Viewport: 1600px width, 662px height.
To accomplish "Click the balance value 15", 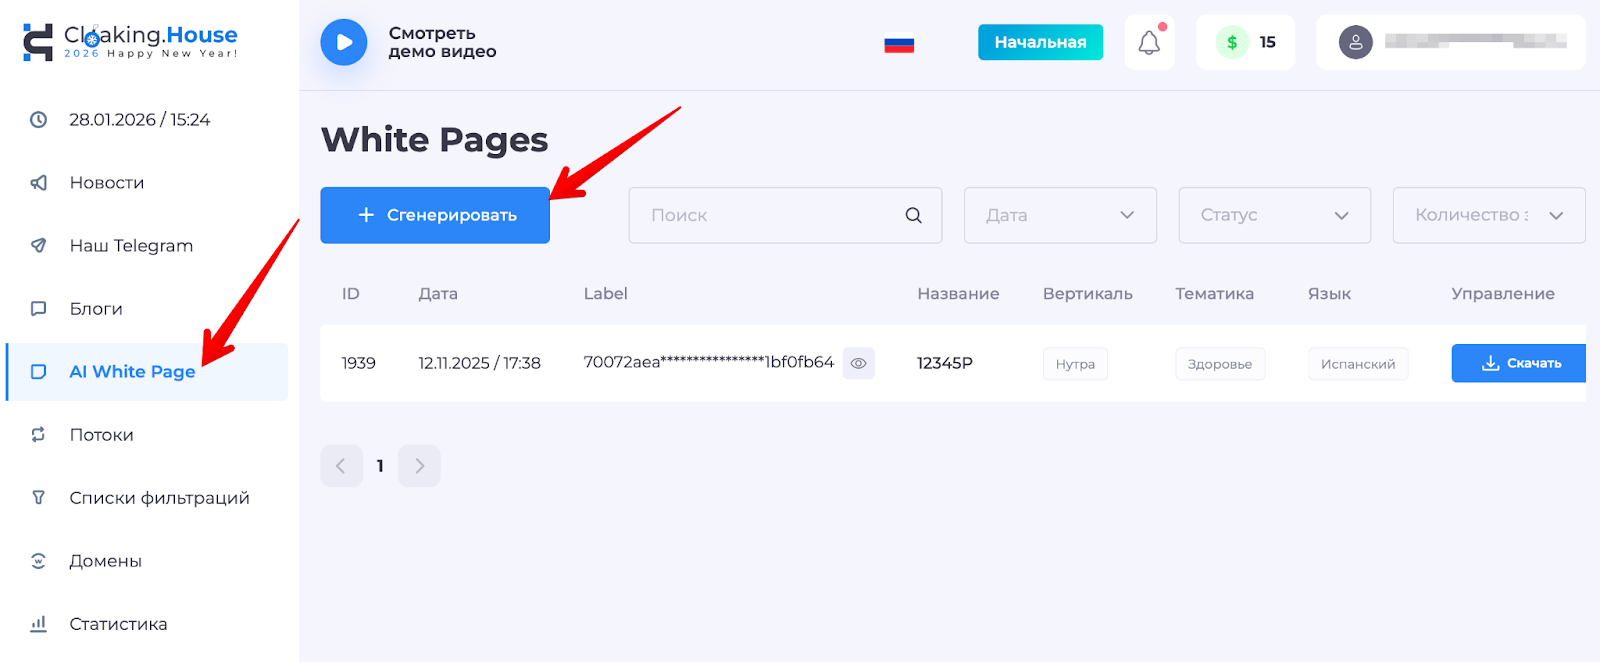I will coord(1268,42).
